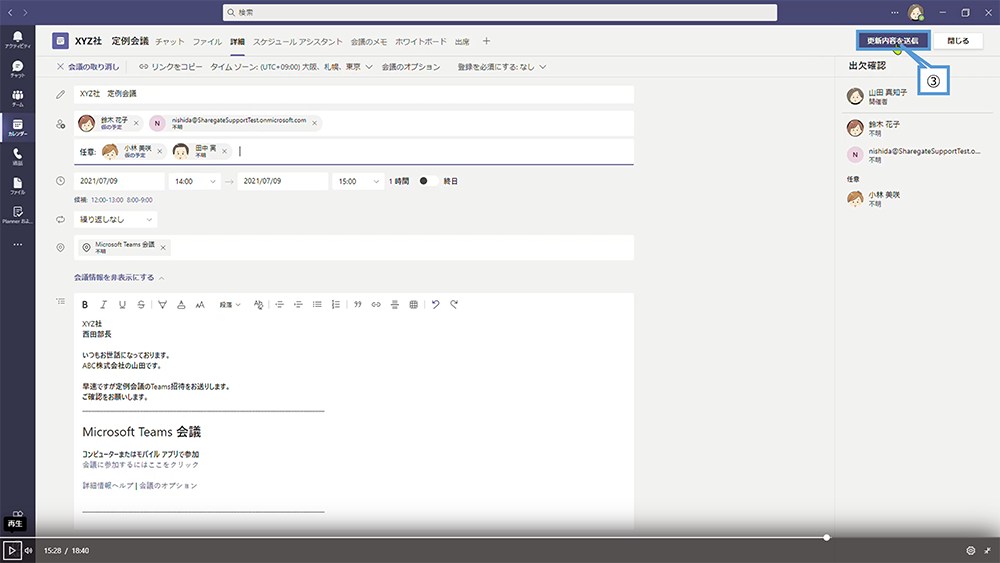Viewport: 1000px width, 563px height.
Task: Apply bold formatting in the editor toolbar
Action: tap(84, 304)
